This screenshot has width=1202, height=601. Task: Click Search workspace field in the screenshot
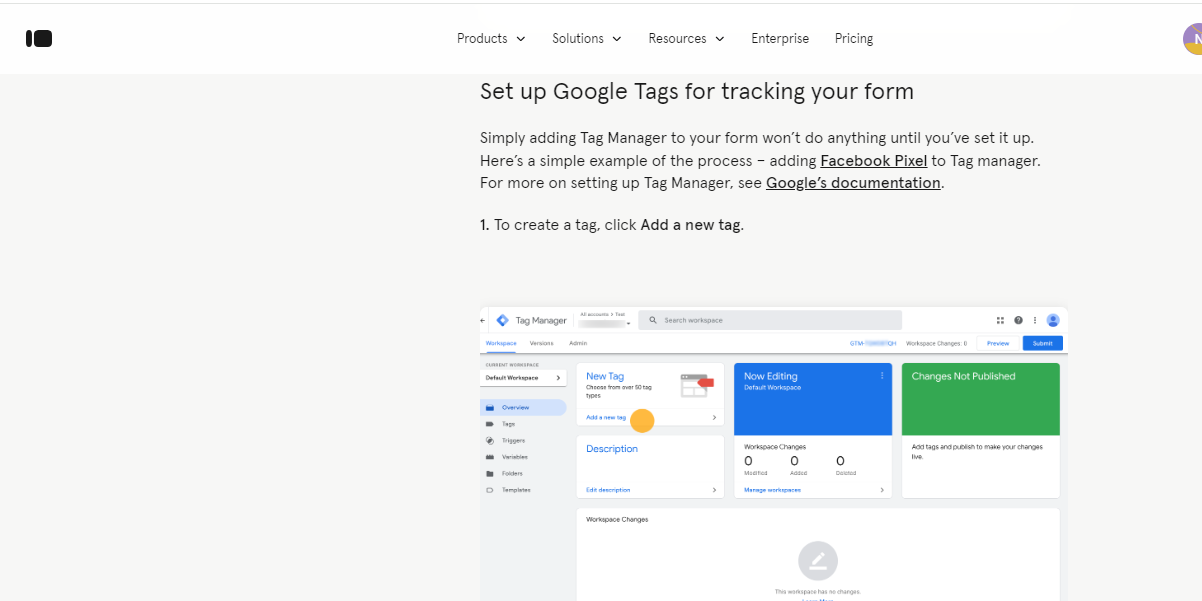click(x=770, y=320)
